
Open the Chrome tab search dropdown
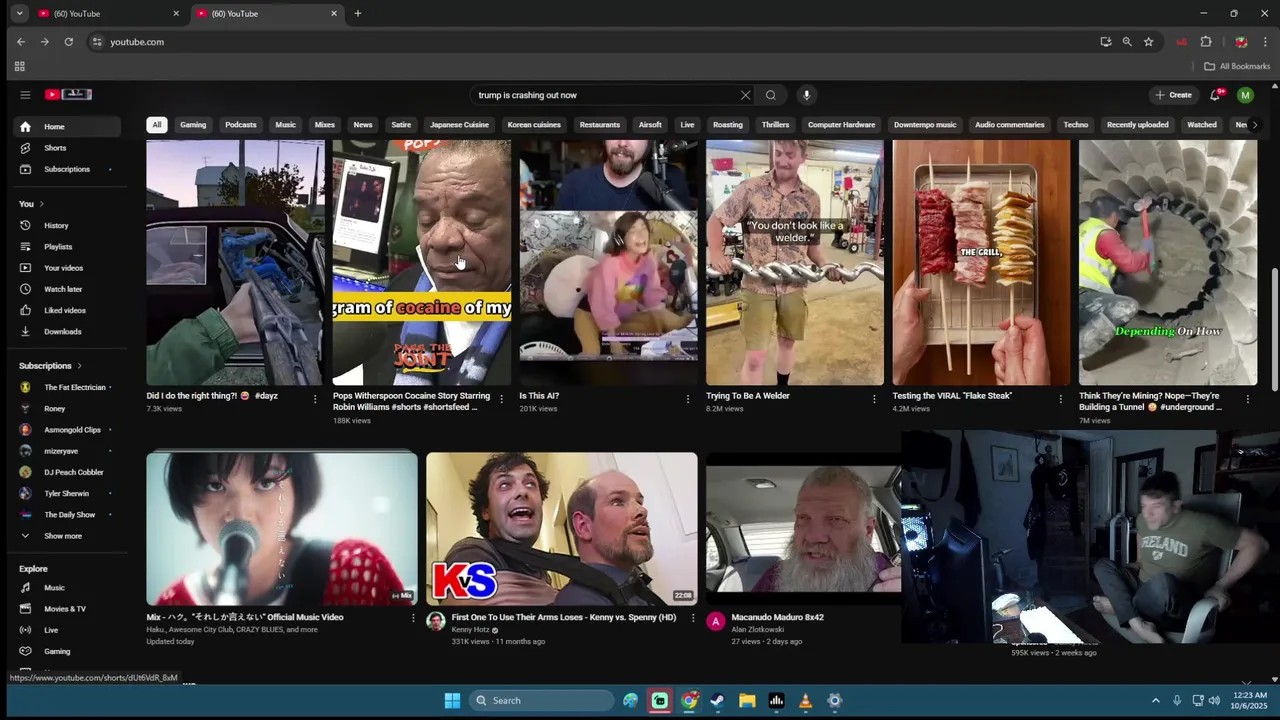pos(19,14)
